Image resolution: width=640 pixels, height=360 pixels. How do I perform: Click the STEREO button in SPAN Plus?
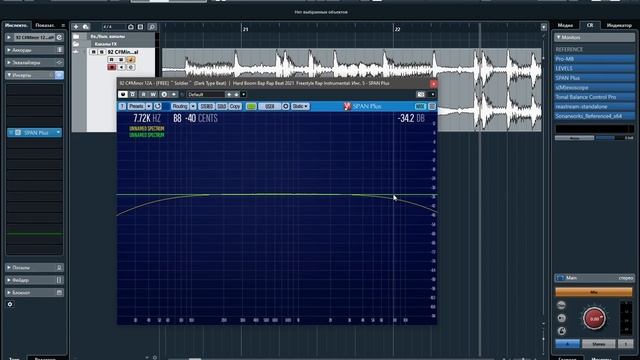(x=207, y=106)
